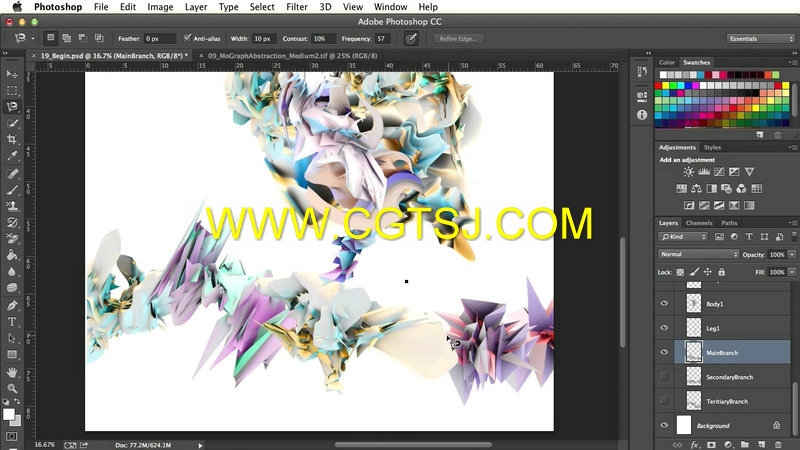Screen dimensions: 800x450
Task: Open the Essentials workspace dropdown
Action: (x=761, y=39)
